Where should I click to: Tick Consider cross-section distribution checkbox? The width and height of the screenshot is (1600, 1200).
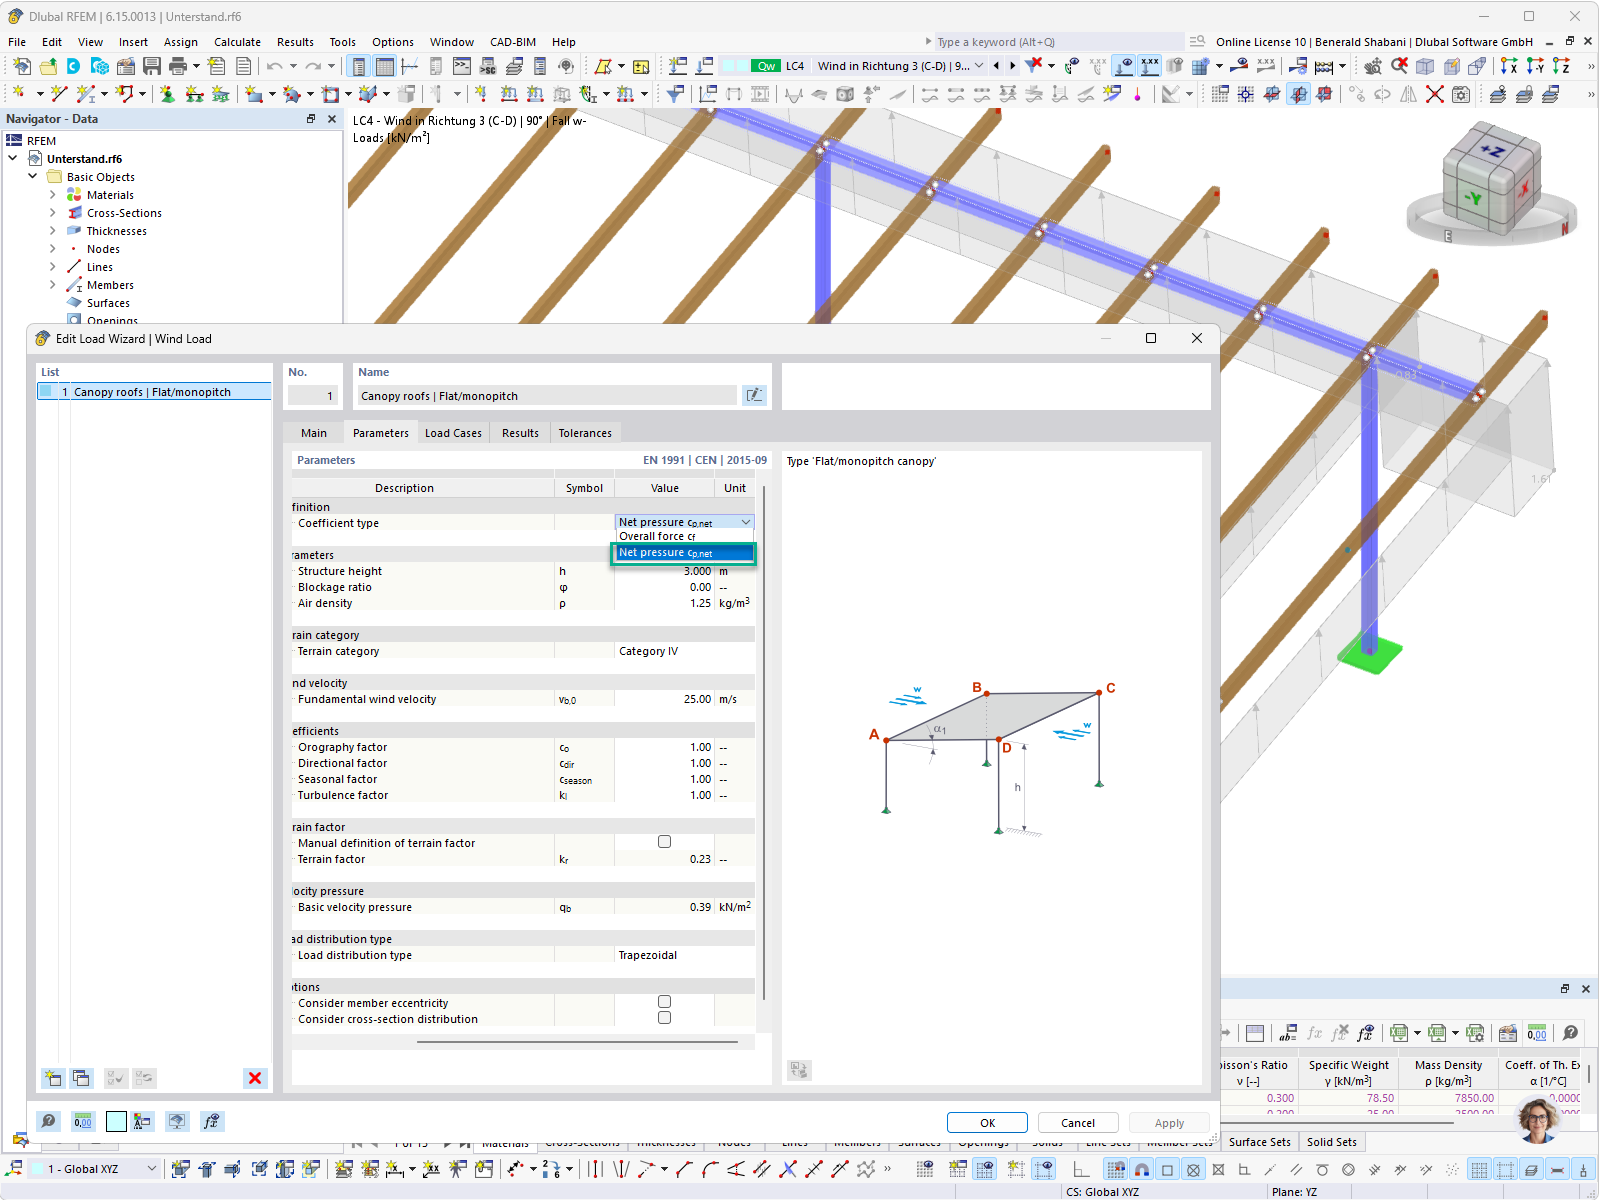[x=664, y=1018]
